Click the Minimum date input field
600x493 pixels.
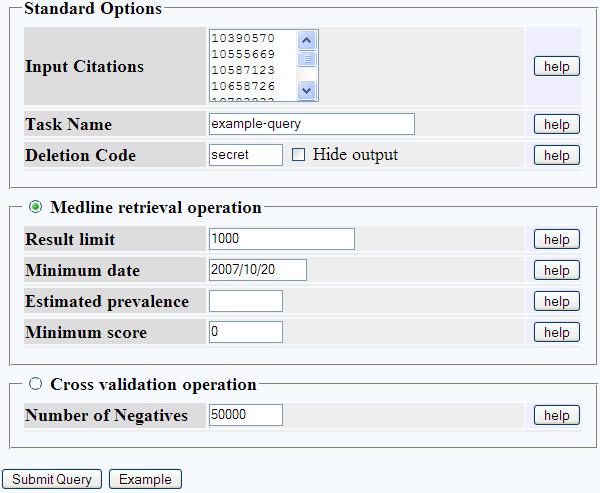257,270
